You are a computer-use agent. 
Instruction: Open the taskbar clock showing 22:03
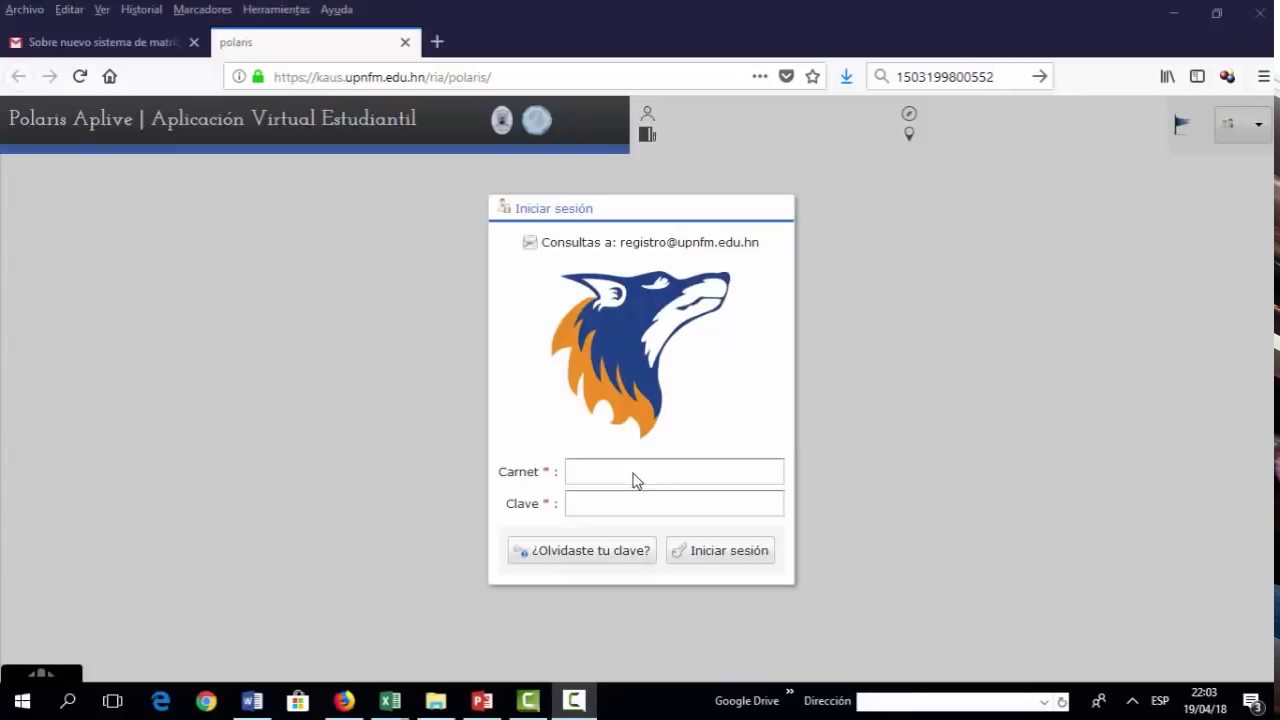click(x=1205, y=701)
